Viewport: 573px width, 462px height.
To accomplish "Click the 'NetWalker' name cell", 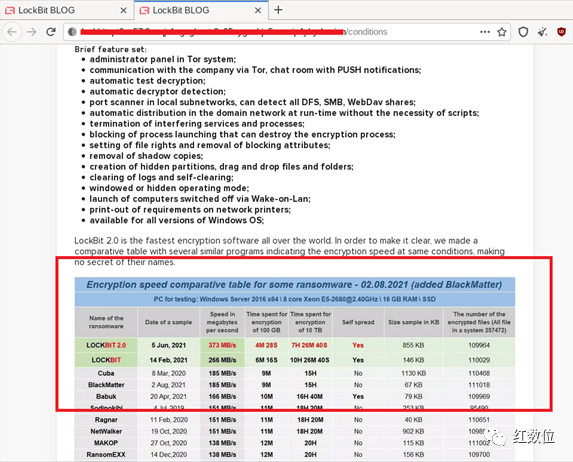I will (106, 431).
